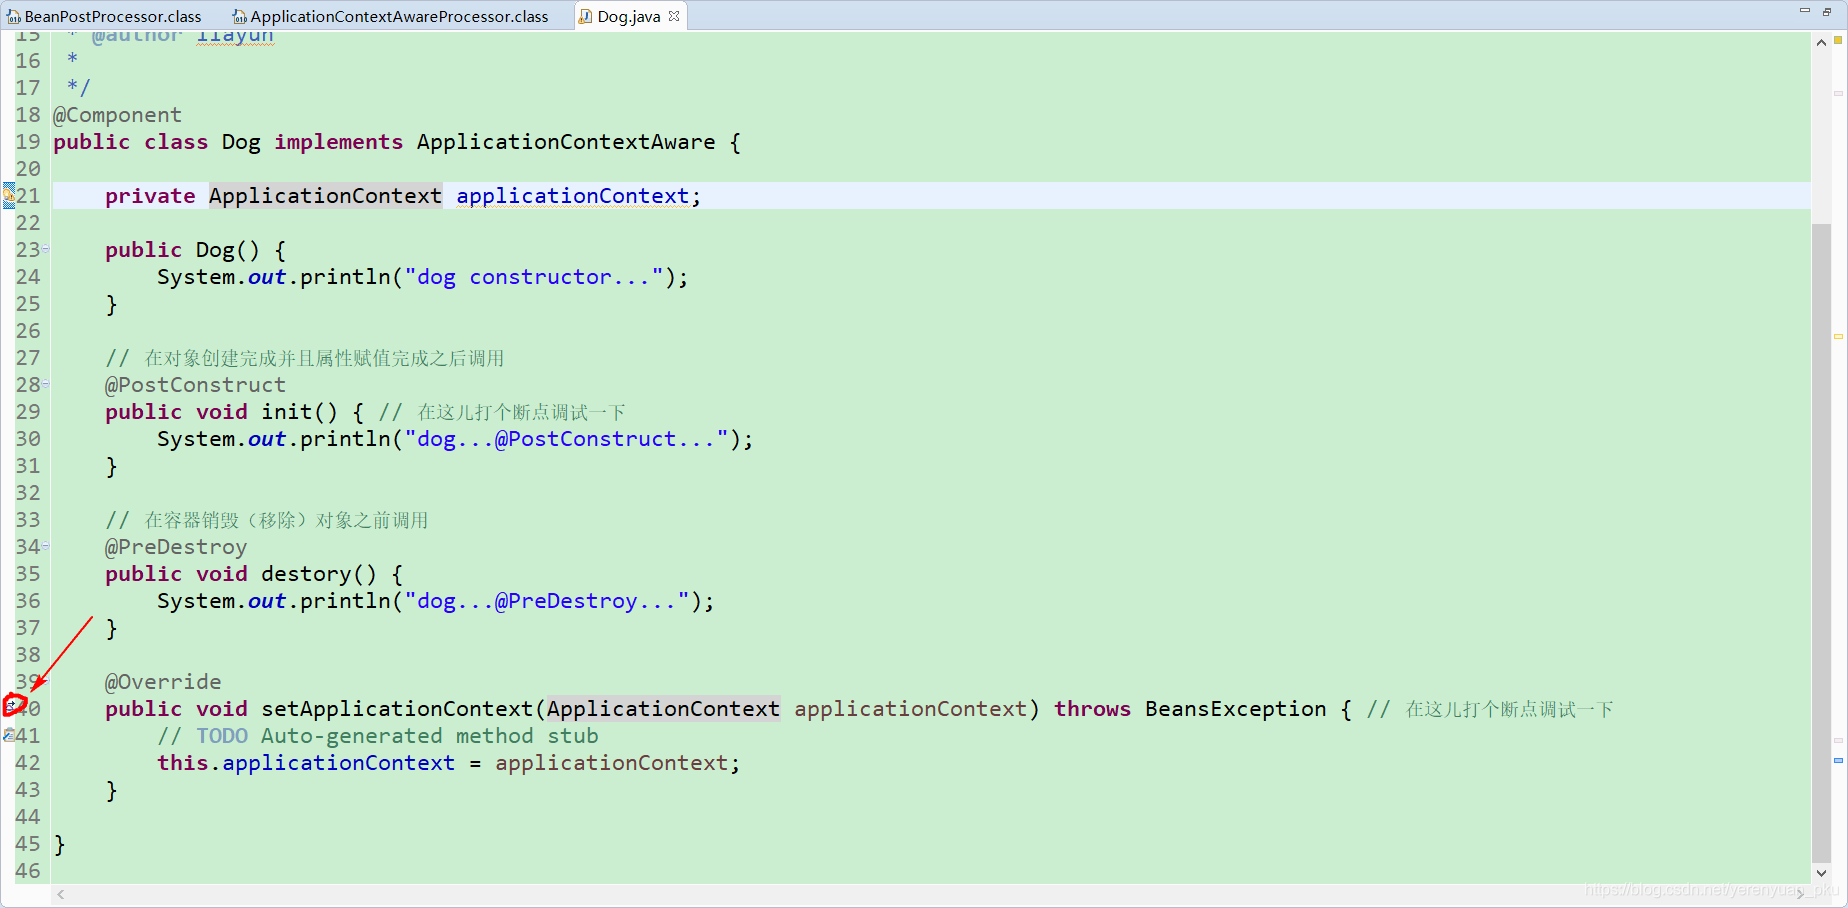The image size is (1848, 908).
Task: Click the Java file icon on Dog.java tab
Action: point(585,17)
